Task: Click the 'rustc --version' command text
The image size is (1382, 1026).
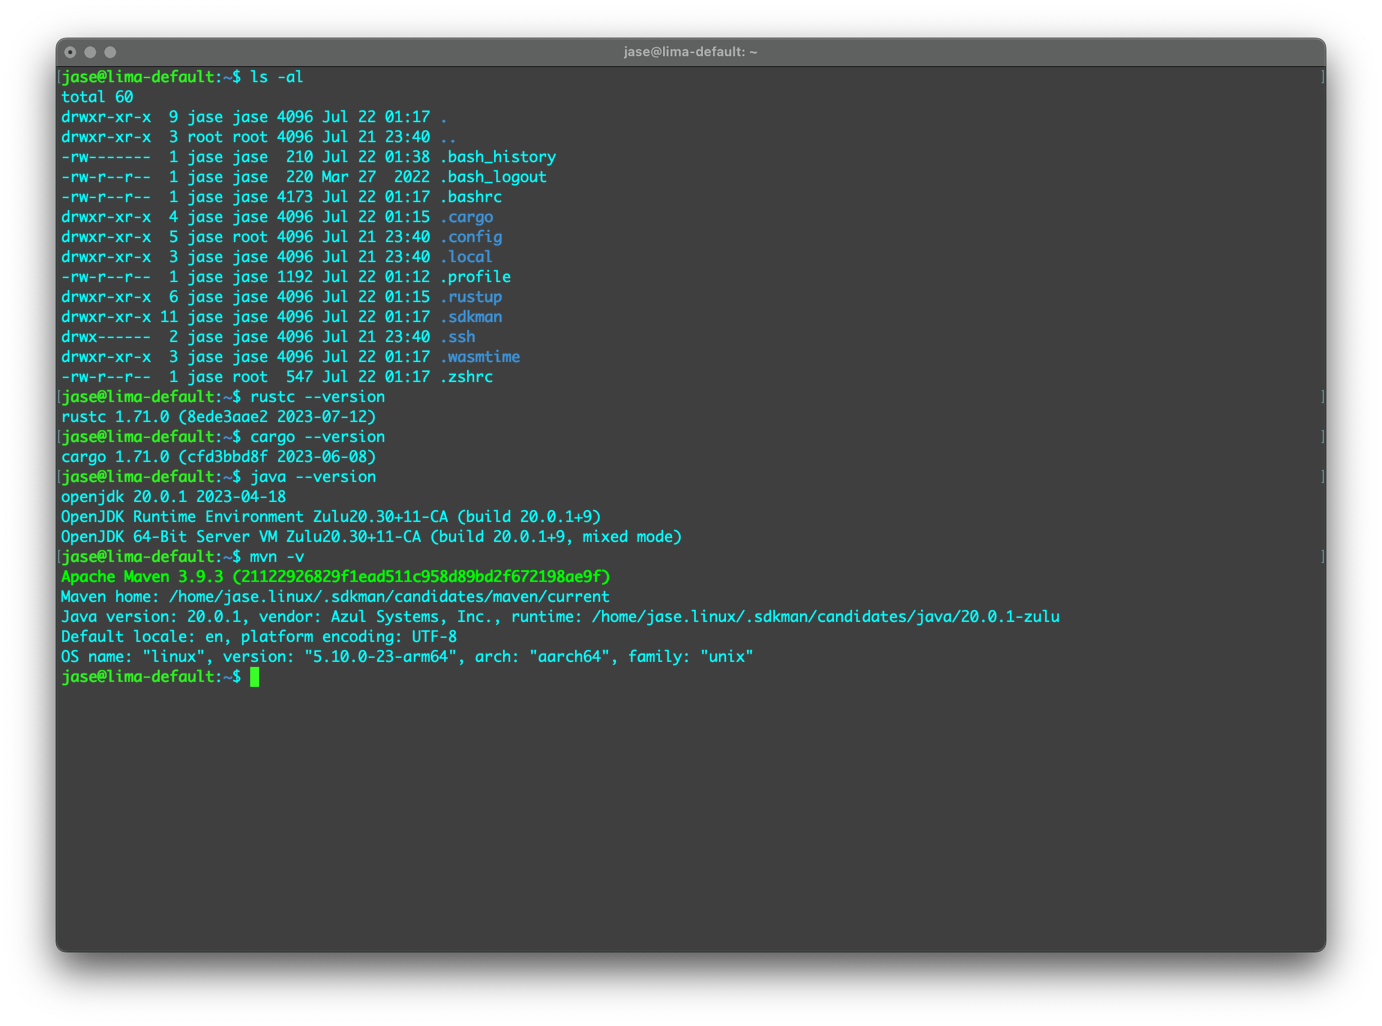Action: tap(317, 397)
